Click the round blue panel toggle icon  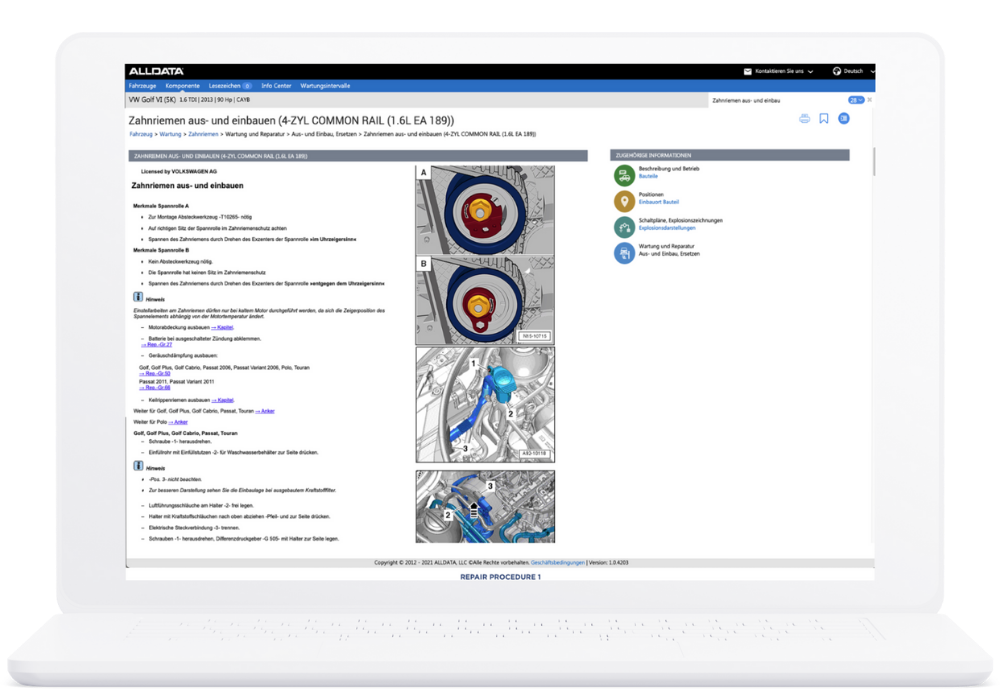[844, 119]
